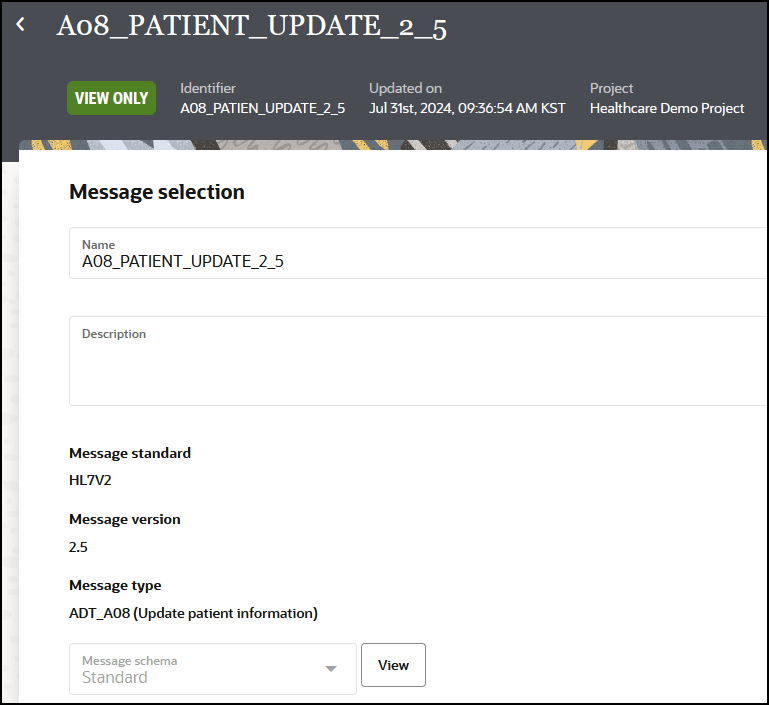Click the View button beside Message schema
The image size is (769, 705).
393,665
